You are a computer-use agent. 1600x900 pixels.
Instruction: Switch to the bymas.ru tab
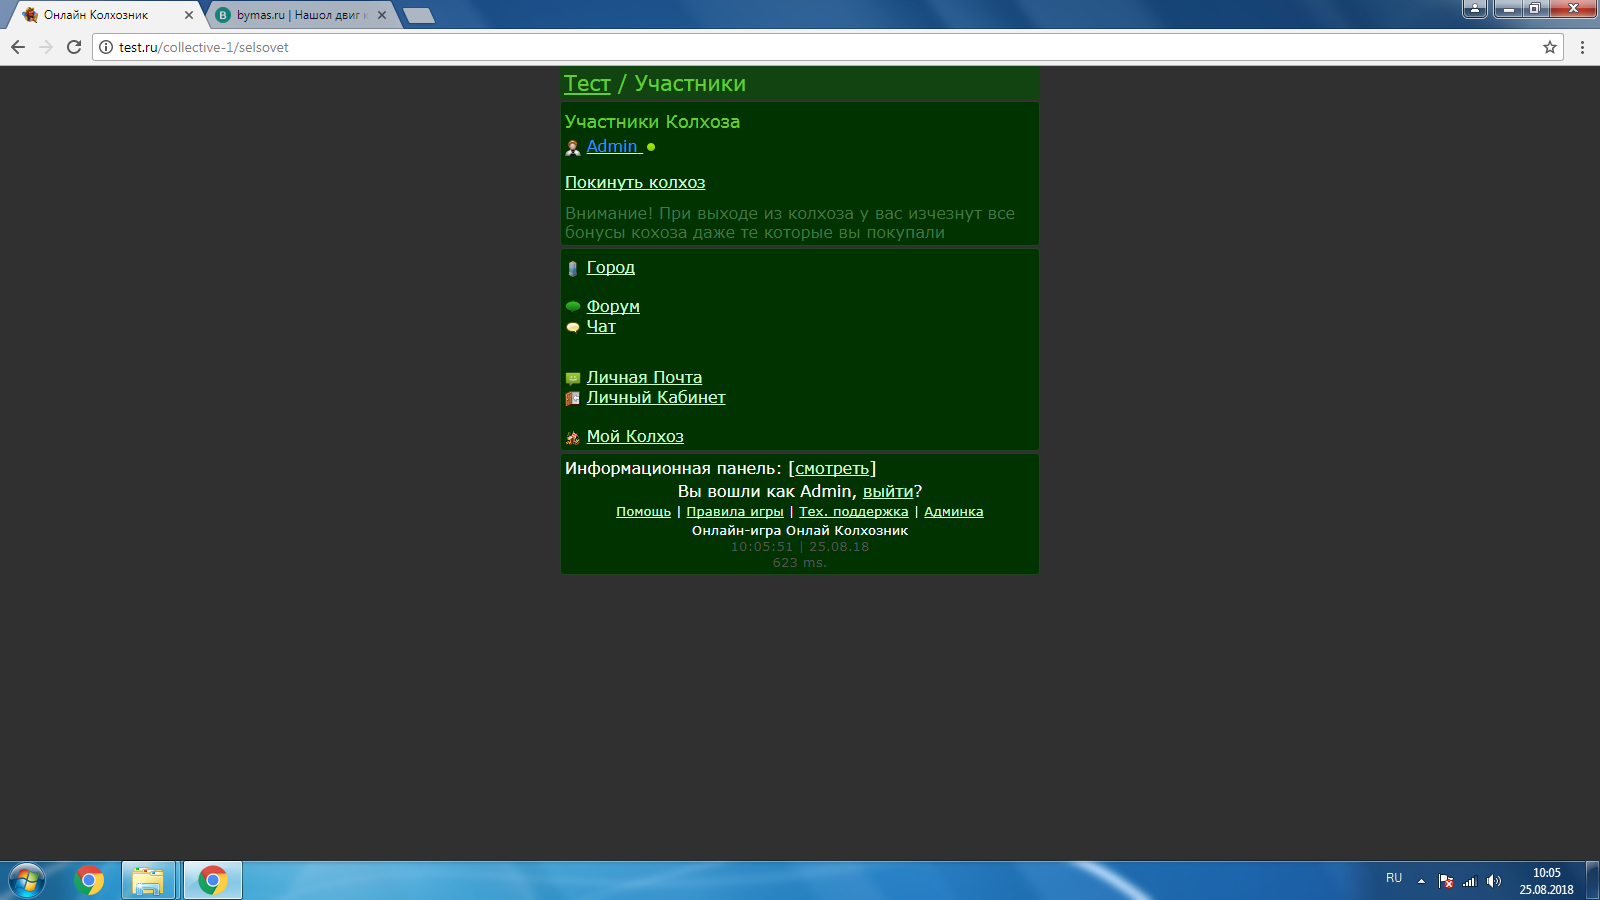point(298,15)
